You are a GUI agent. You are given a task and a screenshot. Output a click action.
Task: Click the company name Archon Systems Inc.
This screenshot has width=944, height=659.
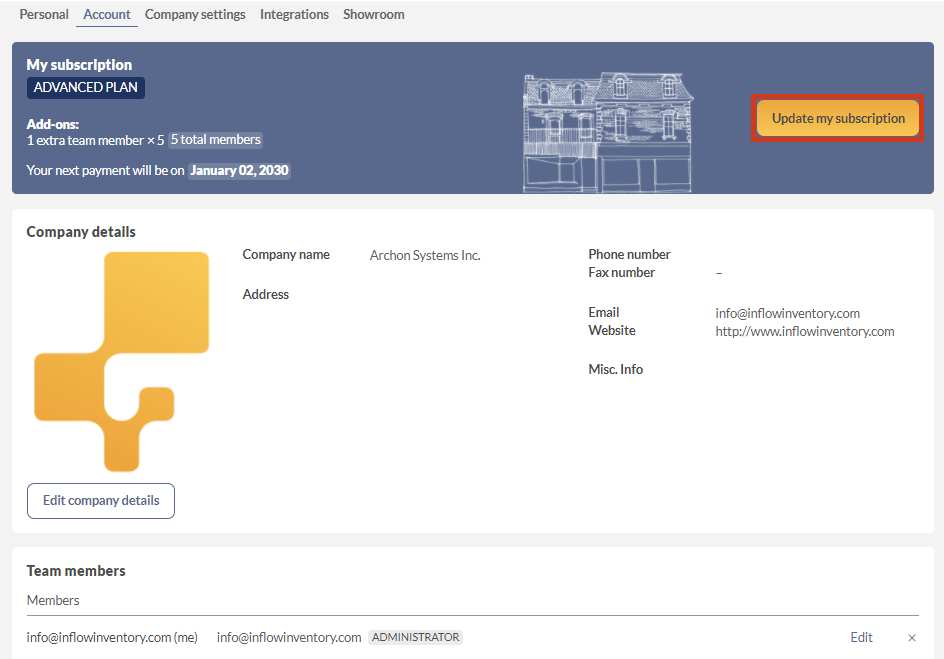(x=425, y=255)
